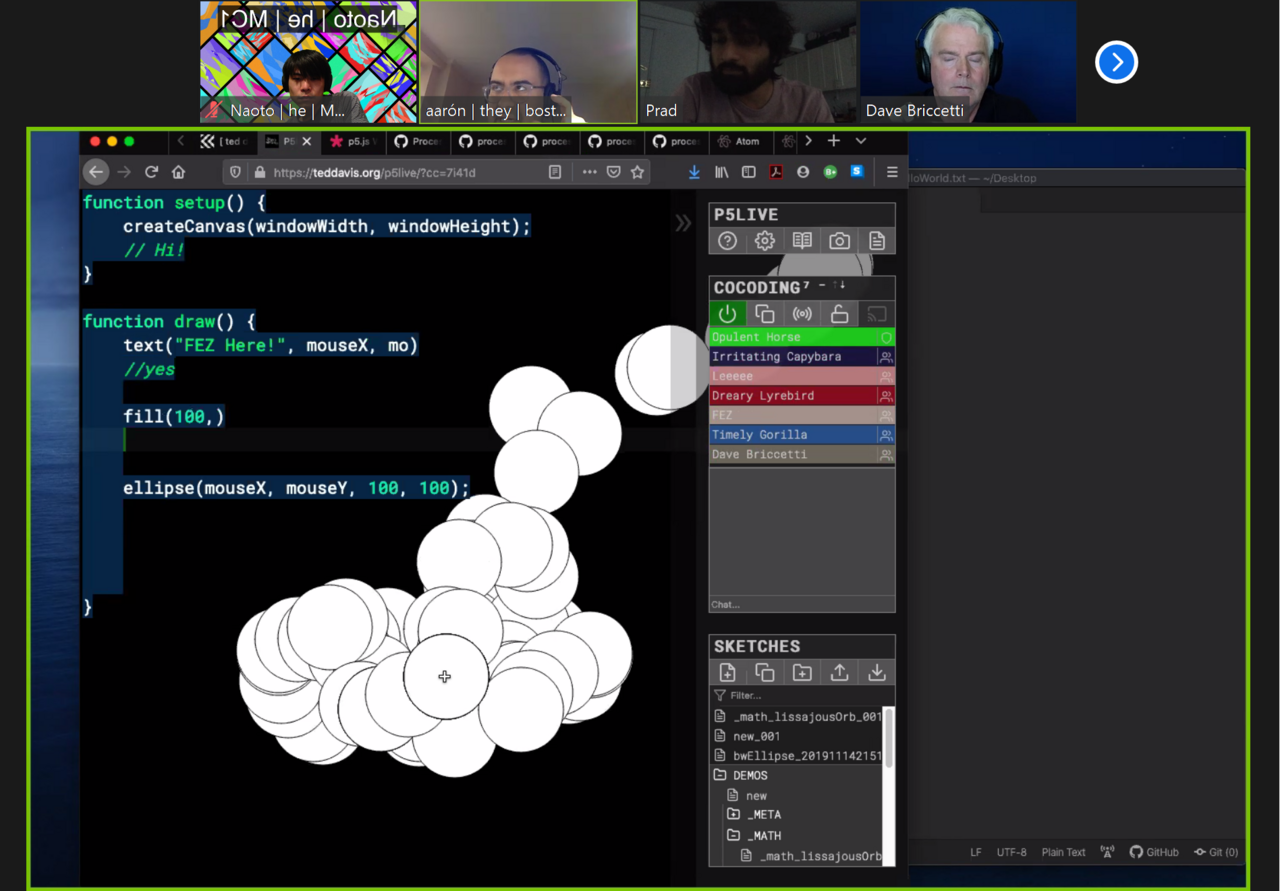Screen dimensions: 1280x891
Task: Toggle the Cocoding lock padlock
Action: (839, 314)
